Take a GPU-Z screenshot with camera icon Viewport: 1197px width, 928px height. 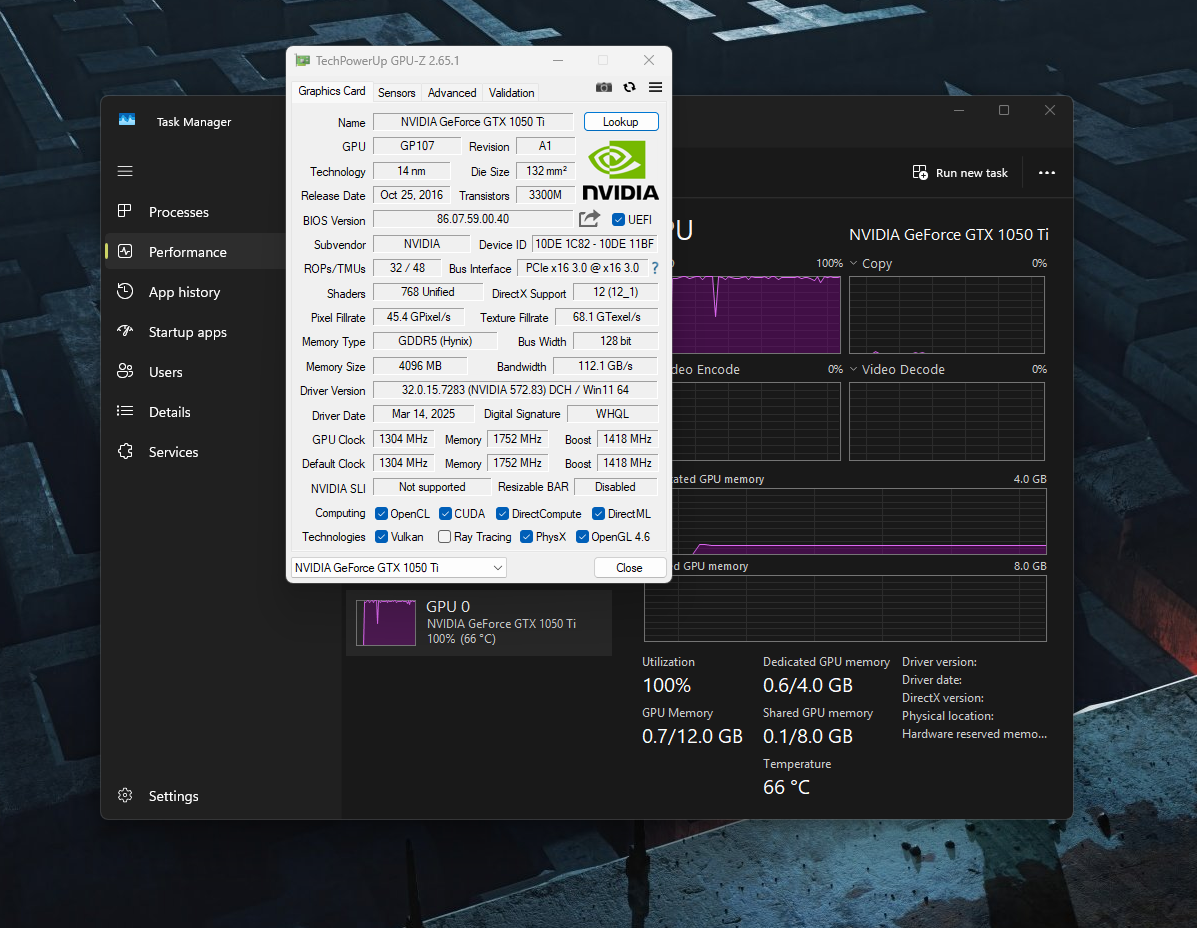coord(603,88)
